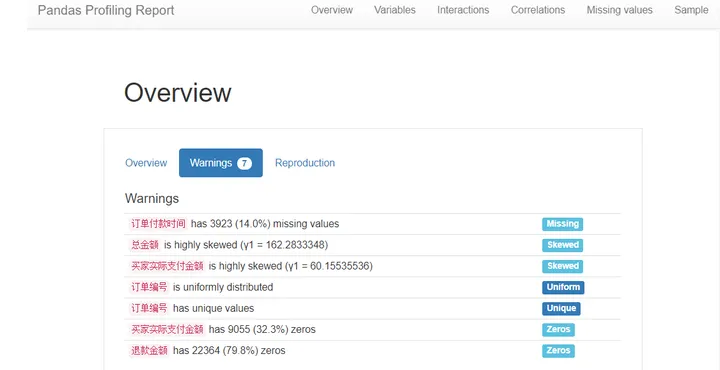Select the Warnings tab
720x370 pixels.
(x=221, y=163)
